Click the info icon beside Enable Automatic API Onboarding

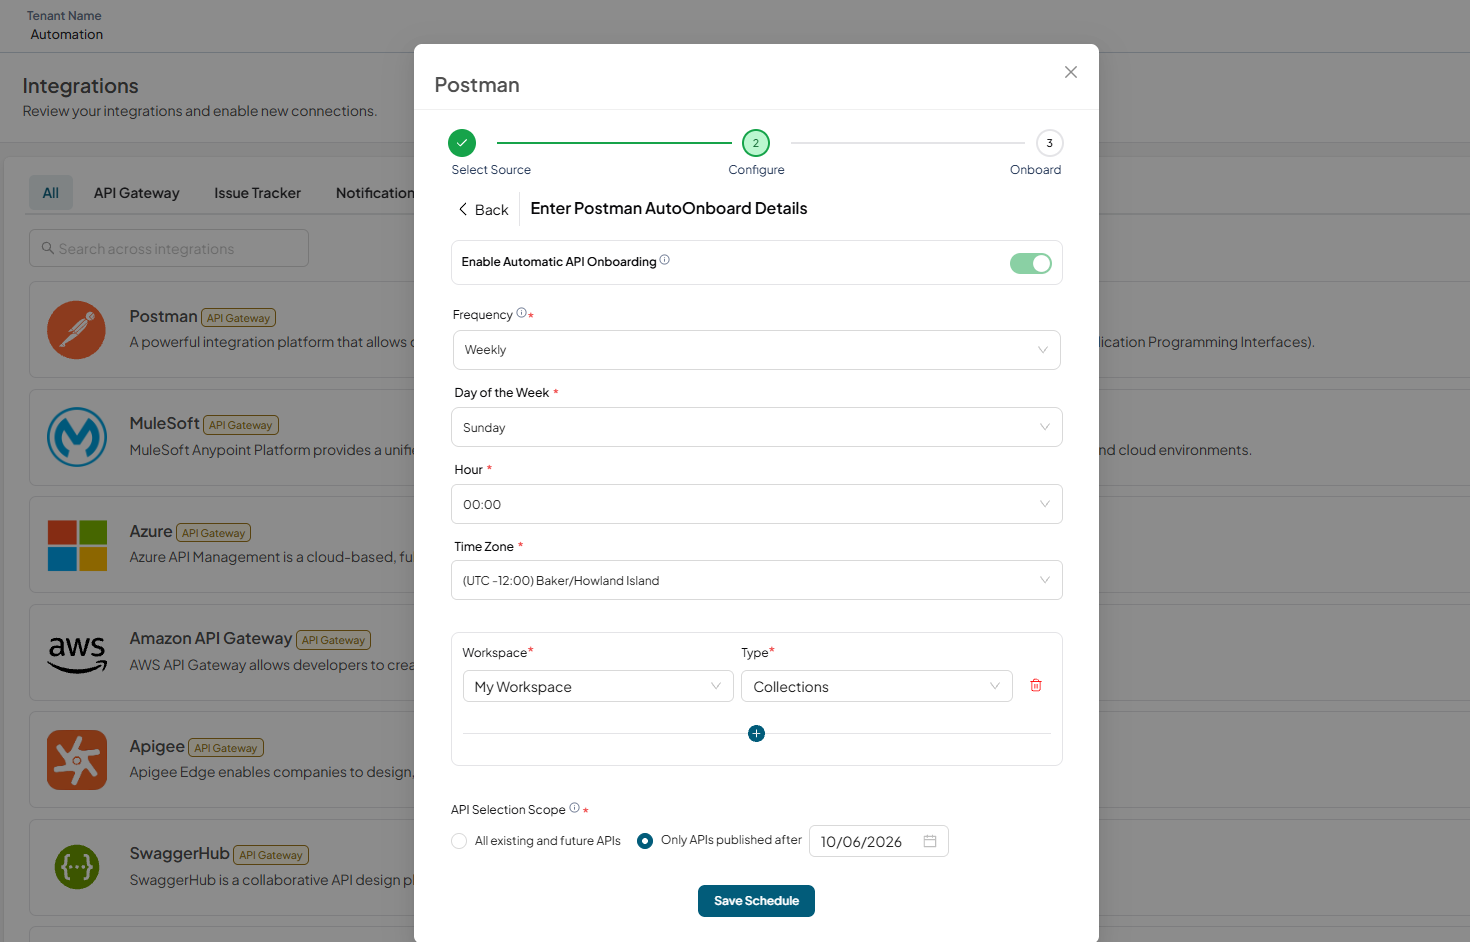[665, 260]
